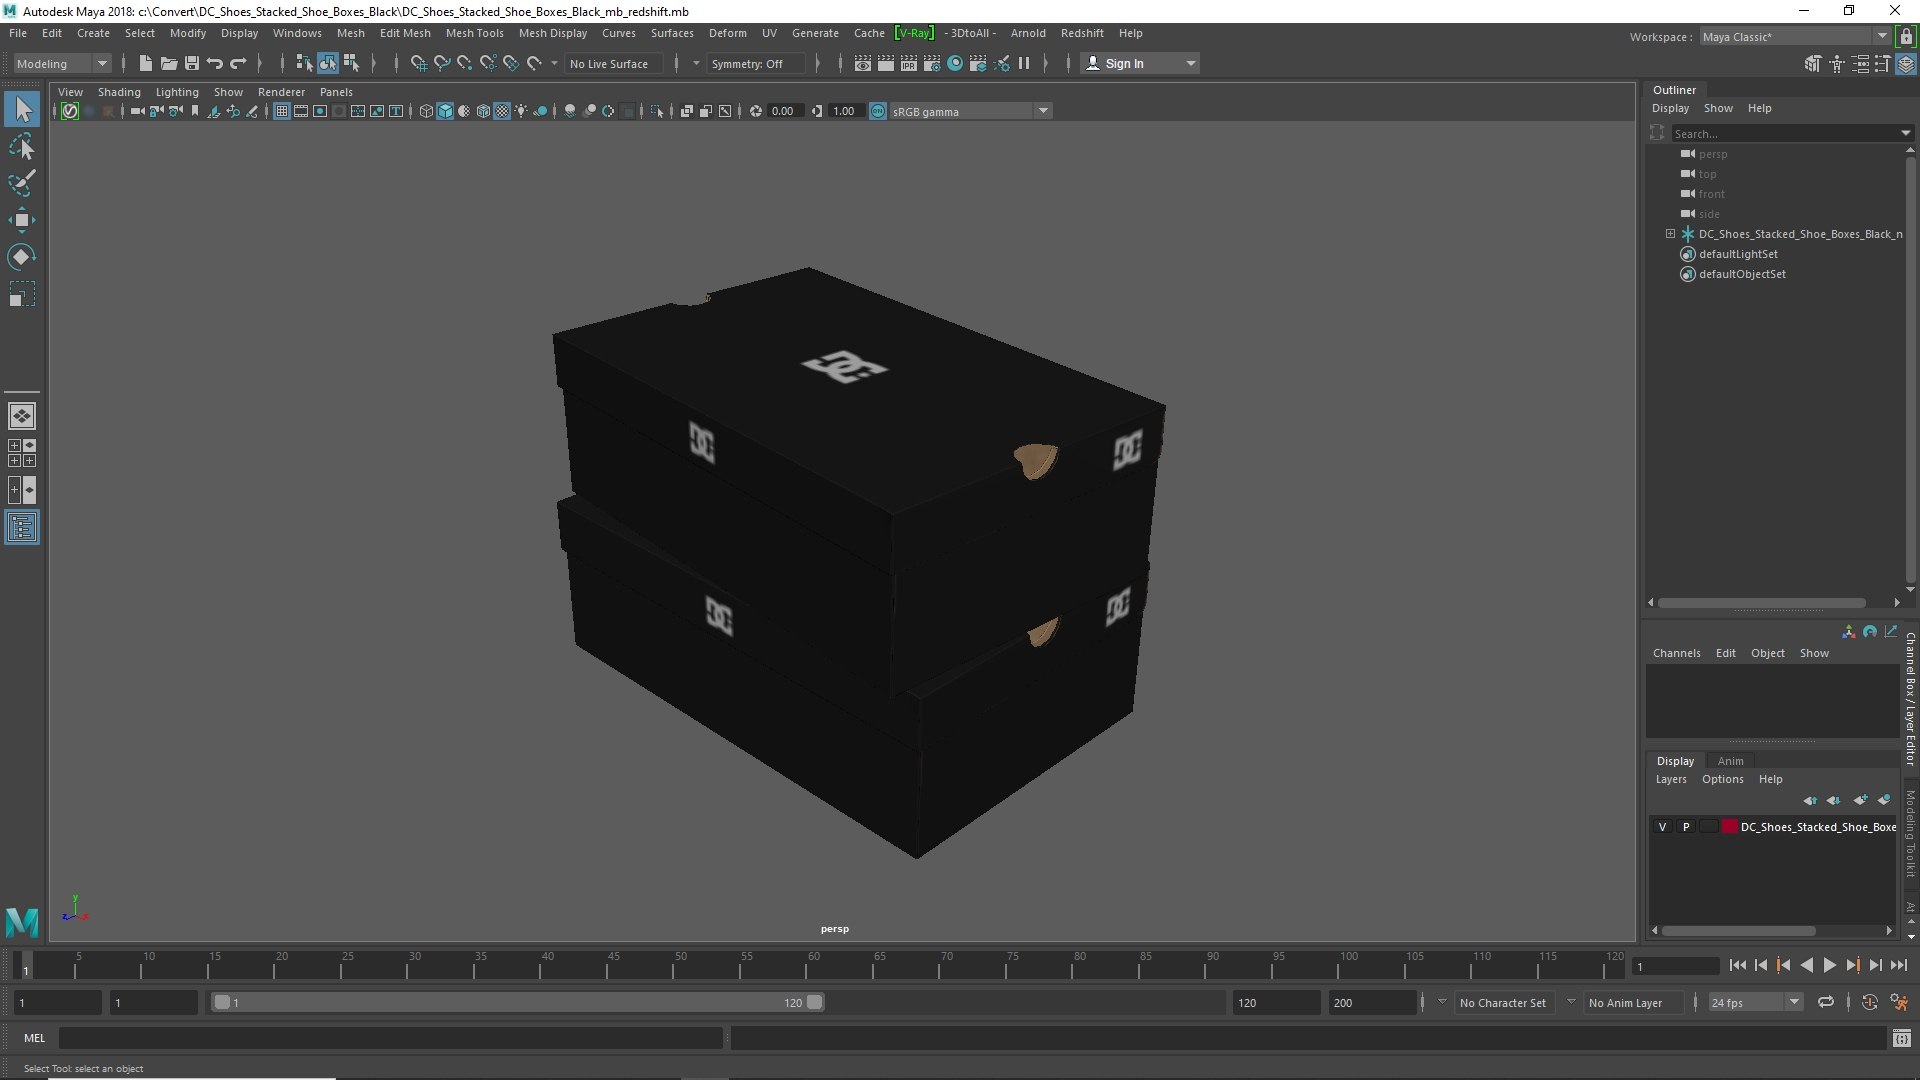Toggle layer playback P box
The height and width of the screenshot is (1080, 1920).
(x=1686, y=827)
